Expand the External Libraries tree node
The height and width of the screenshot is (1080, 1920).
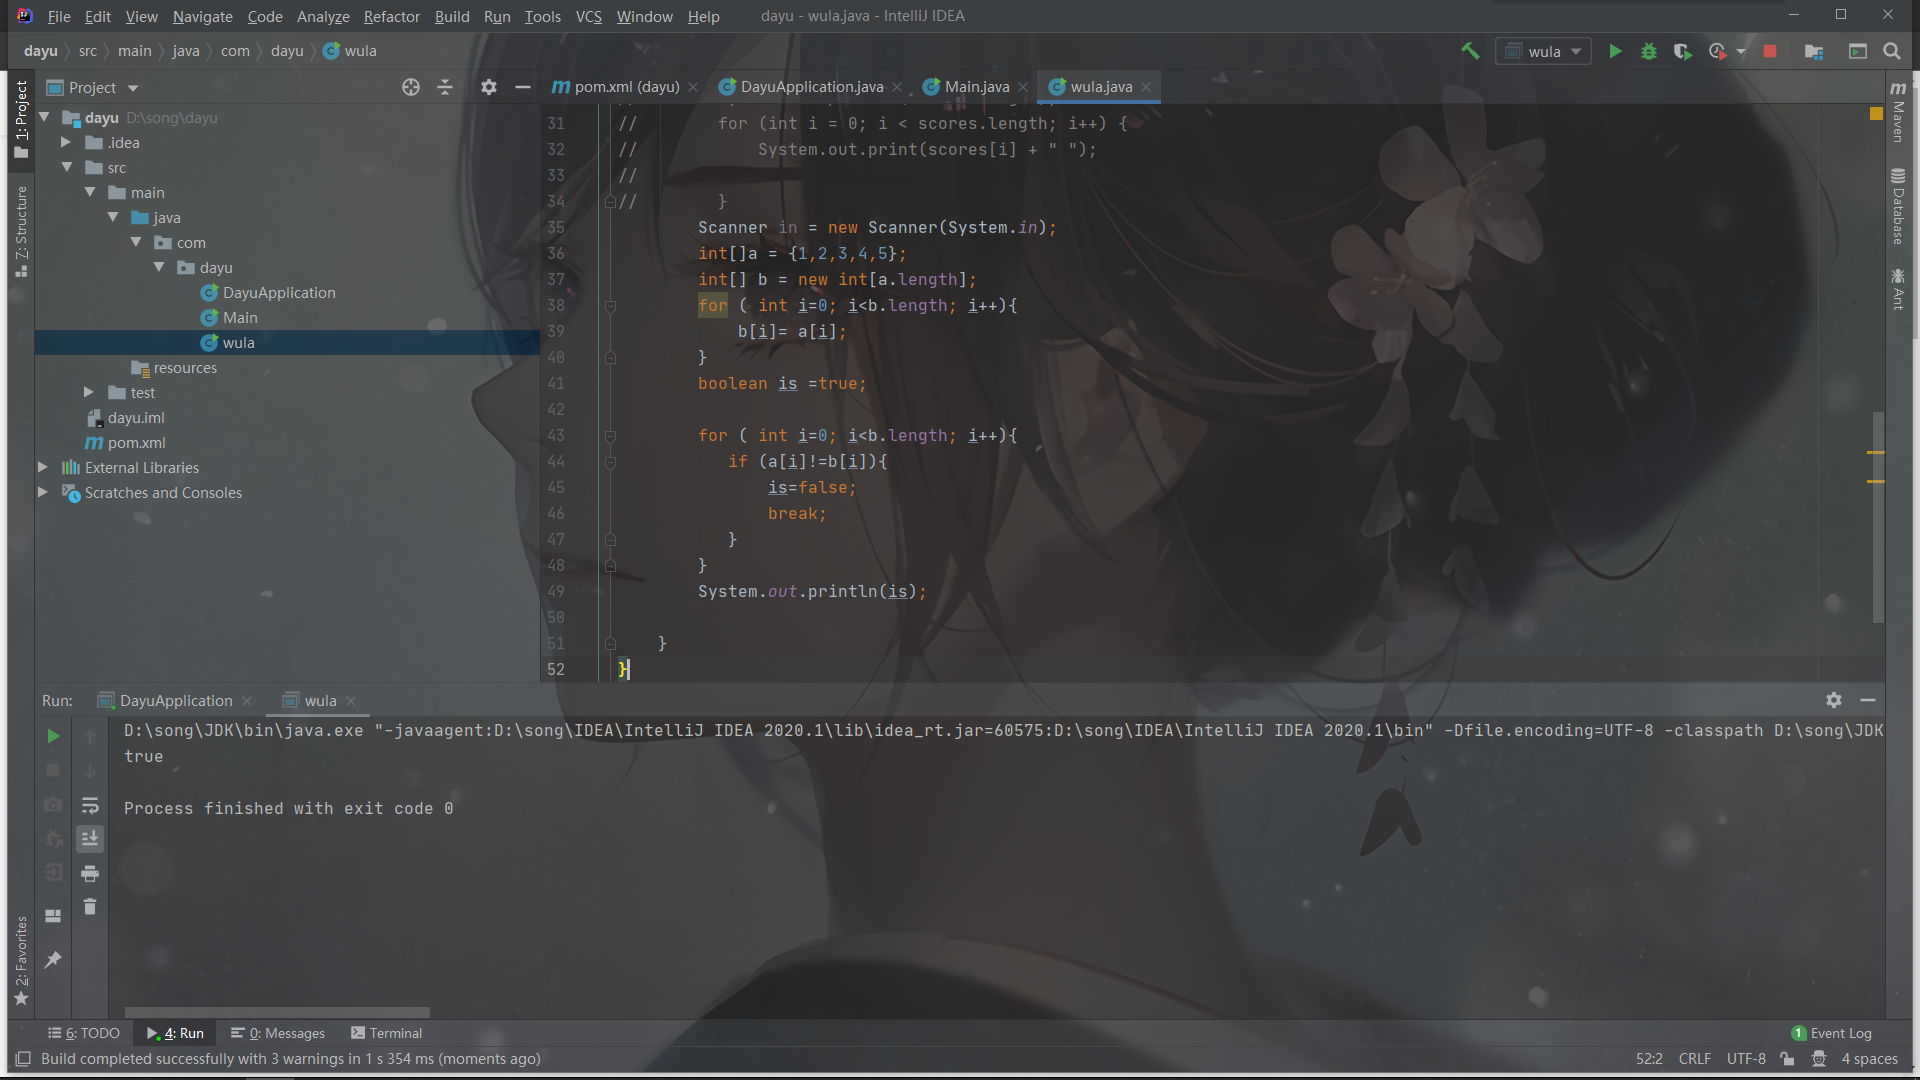pyautogui.click(x=43, y=467)
